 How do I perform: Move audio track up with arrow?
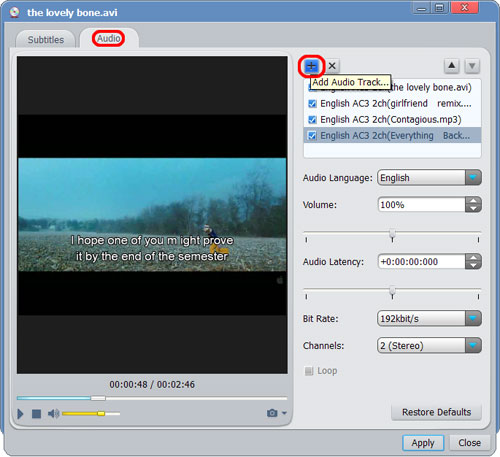(x=452, y=65)
